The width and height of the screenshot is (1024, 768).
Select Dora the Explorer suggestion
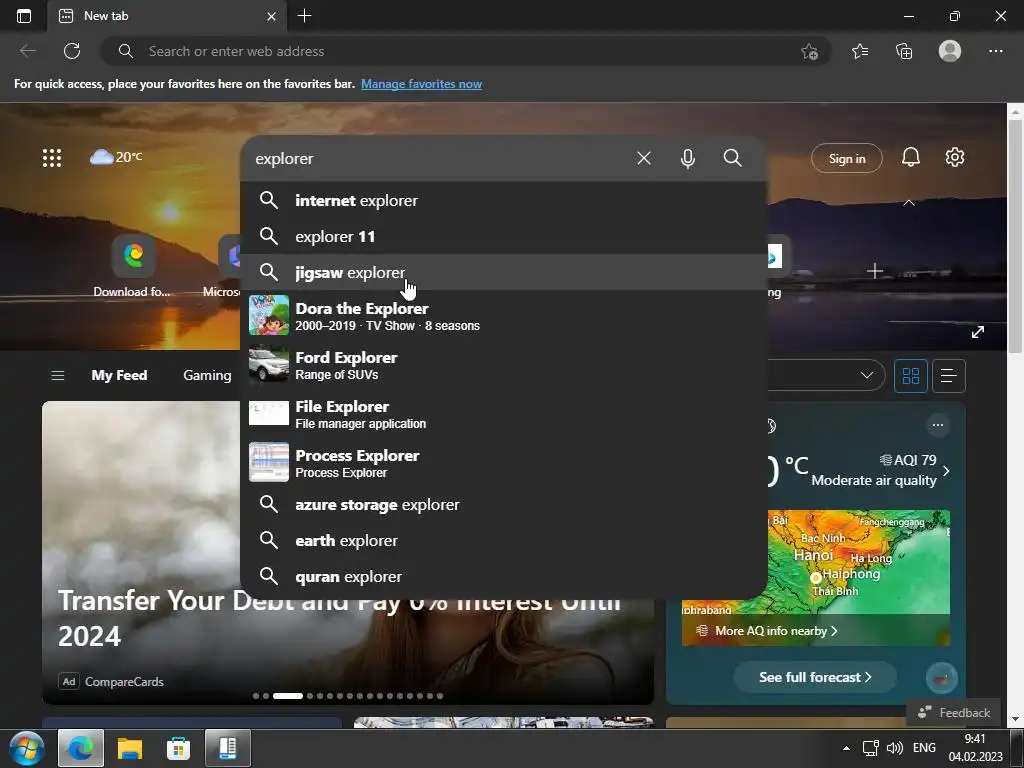[504, 315]
